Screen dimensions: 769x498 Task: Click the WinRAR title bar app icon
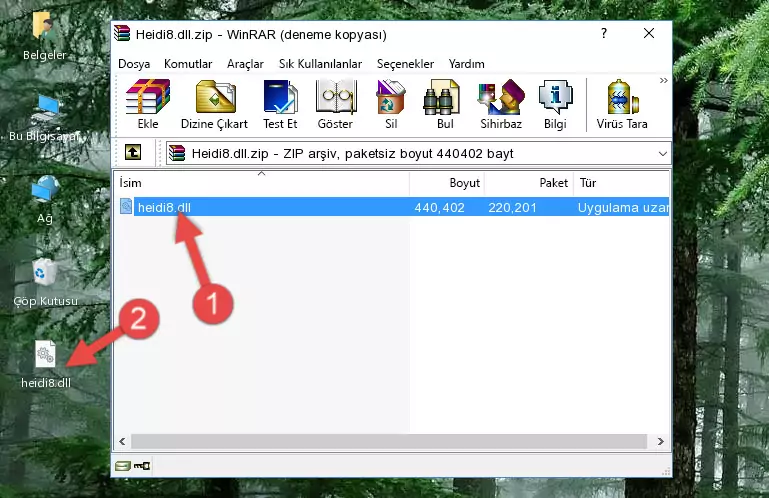pyautogui.click(x=122, y=34)
